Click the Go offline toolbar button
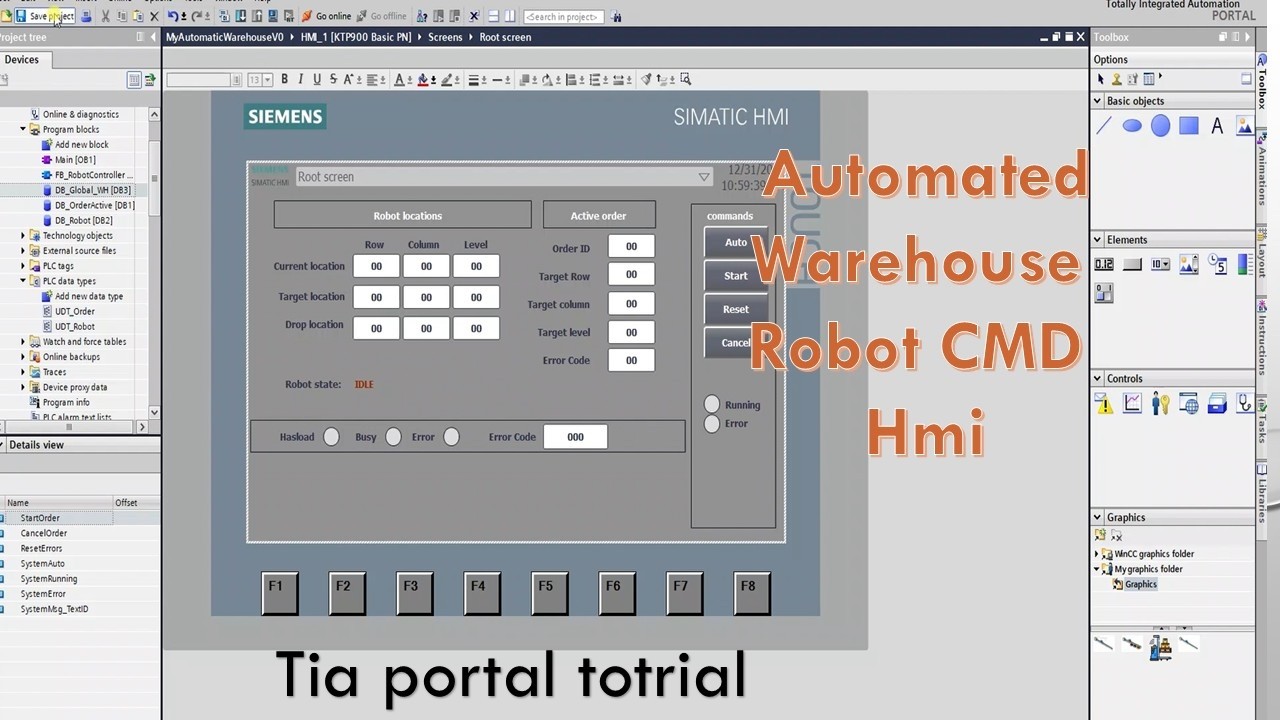 coord(381,16)
